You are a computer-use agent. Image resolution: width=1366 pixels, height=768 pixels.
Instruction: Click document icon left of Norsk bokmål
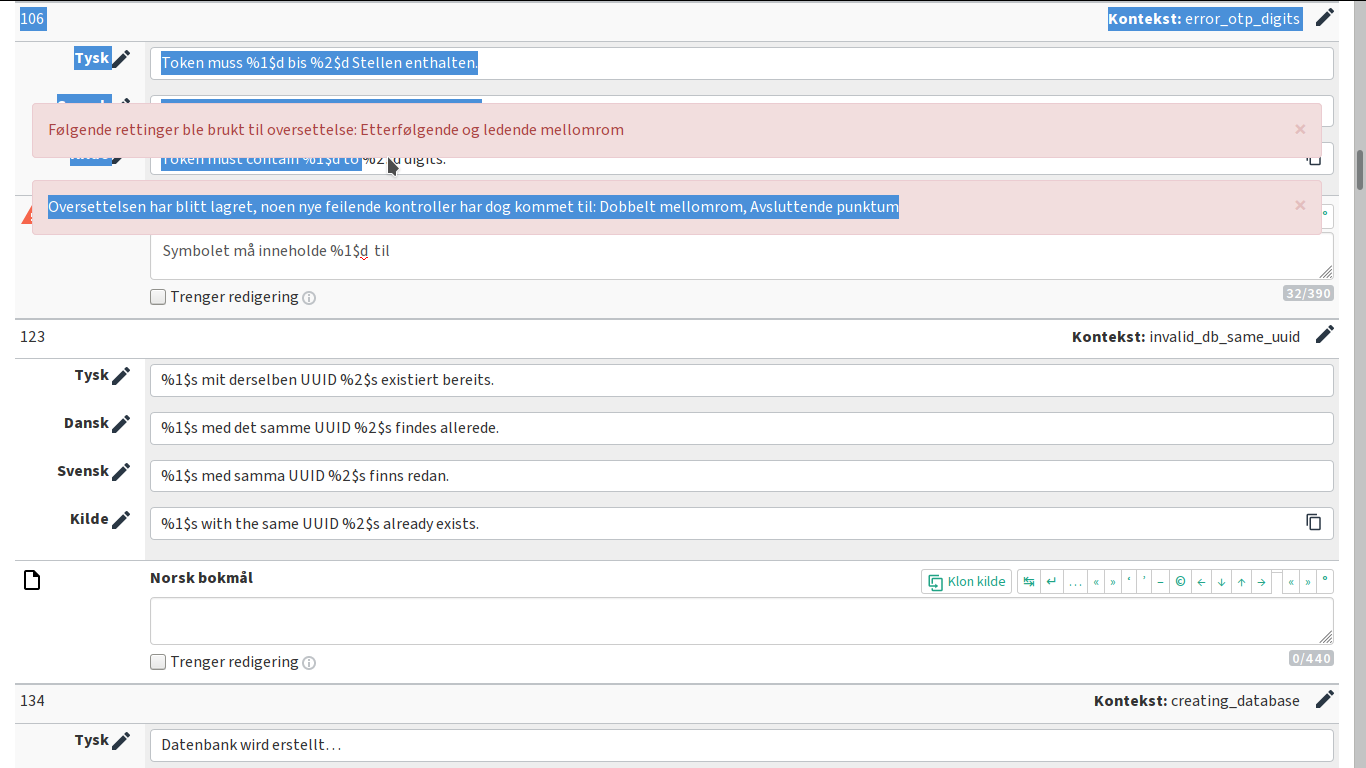pyautogui.click(x=32, y=580)
